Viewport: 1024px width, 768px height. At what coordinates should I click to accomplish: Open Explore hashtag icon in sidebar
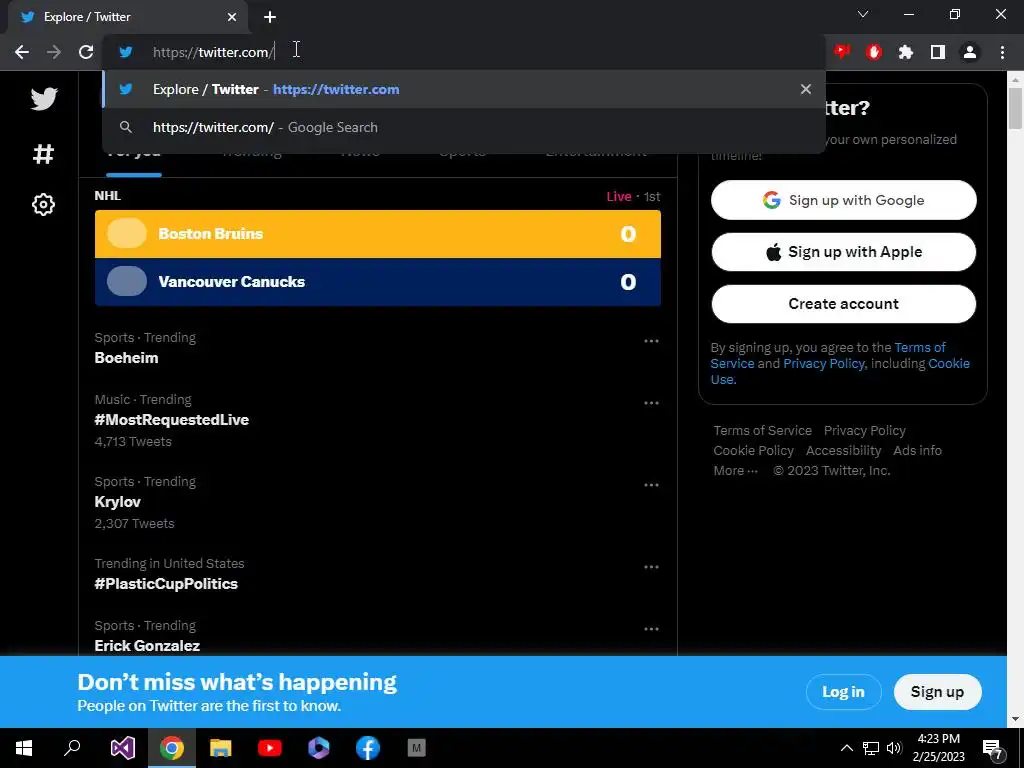point(43,154)
